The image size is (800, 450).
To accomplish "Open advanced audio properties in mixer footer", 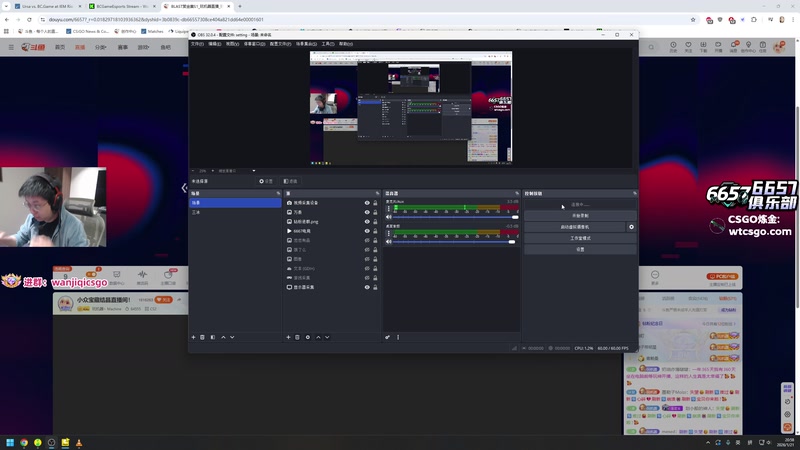I will (388, 337).
